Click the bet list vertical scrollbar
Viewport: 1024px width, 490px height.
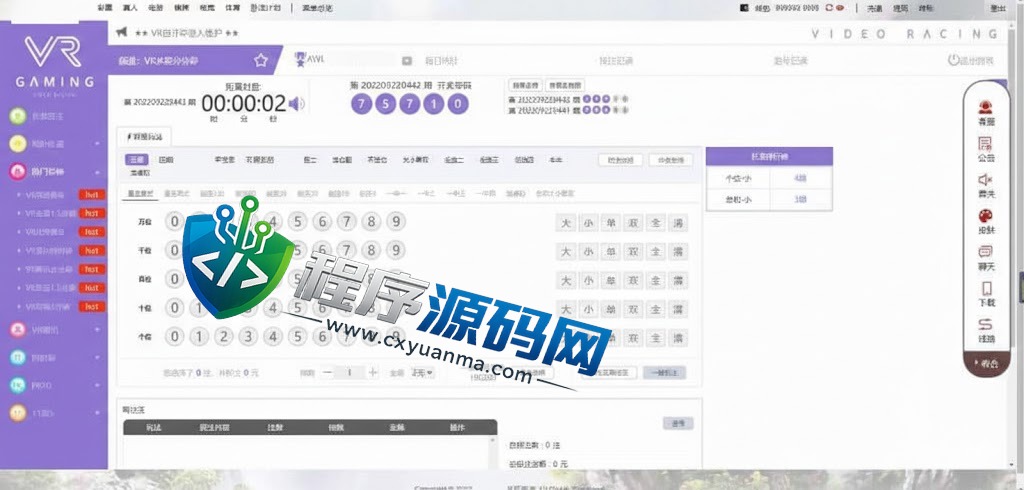493,452
